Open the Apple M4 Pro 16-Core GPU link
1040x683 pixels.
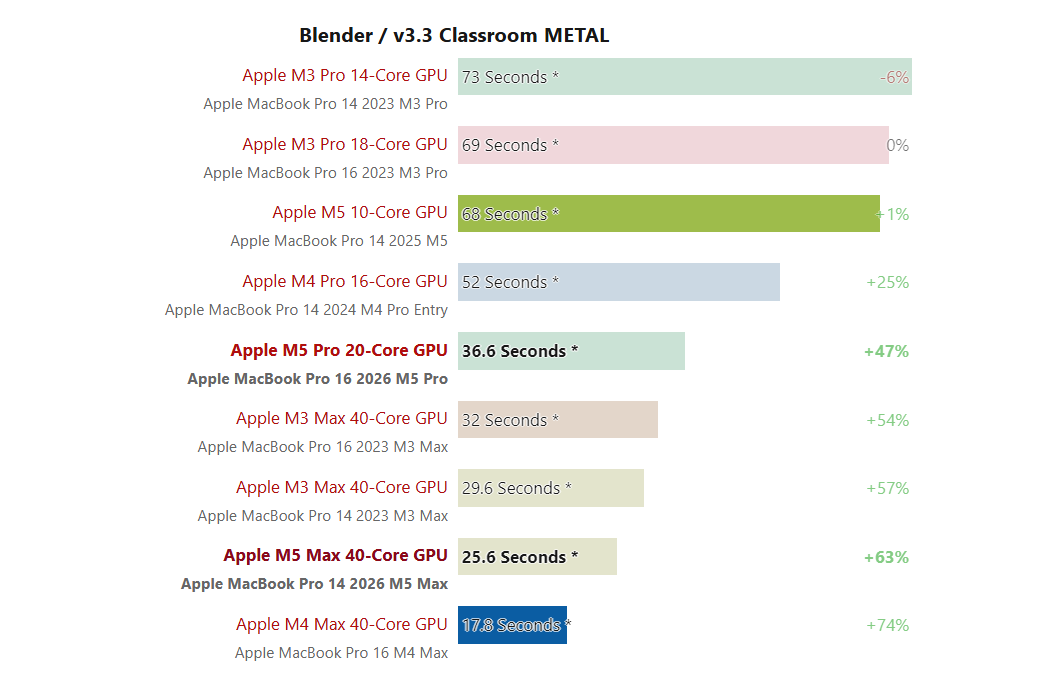pos(344,282)
